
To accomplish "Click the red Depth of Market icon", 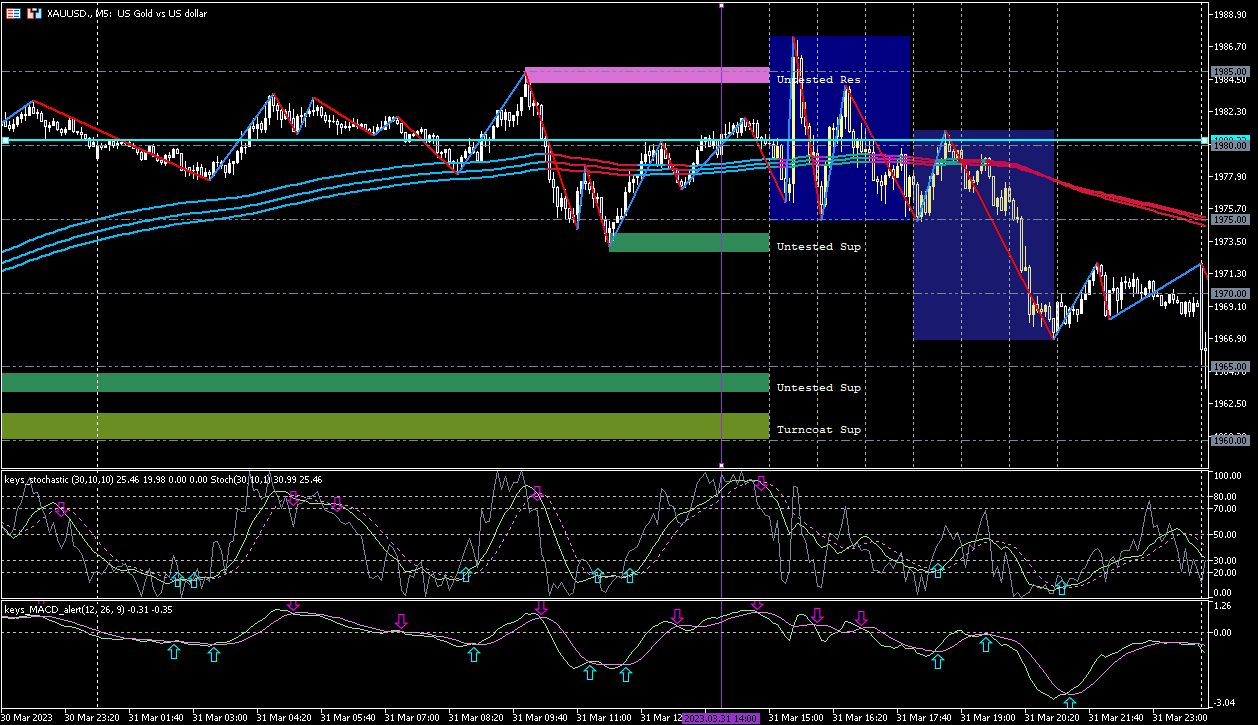I will (11, 13).
